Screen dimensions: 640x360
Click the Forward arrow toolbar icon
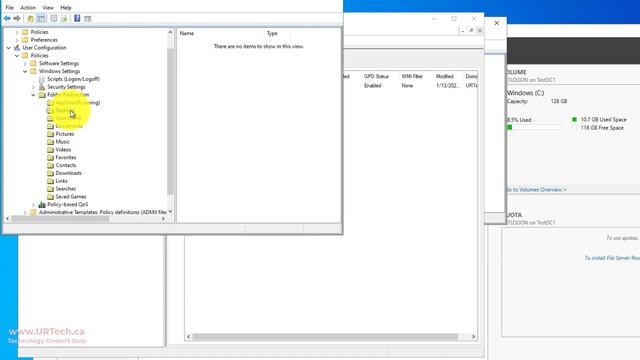17,18
